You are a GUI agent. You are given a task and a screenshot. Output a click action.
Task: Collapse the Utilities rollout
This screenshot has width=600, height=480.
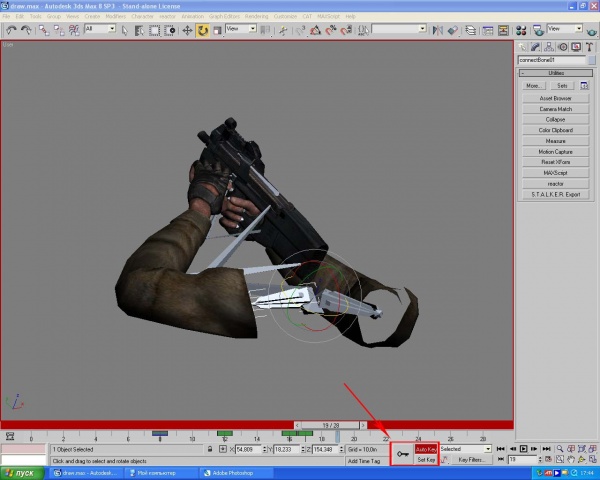(x=558, y=73)
